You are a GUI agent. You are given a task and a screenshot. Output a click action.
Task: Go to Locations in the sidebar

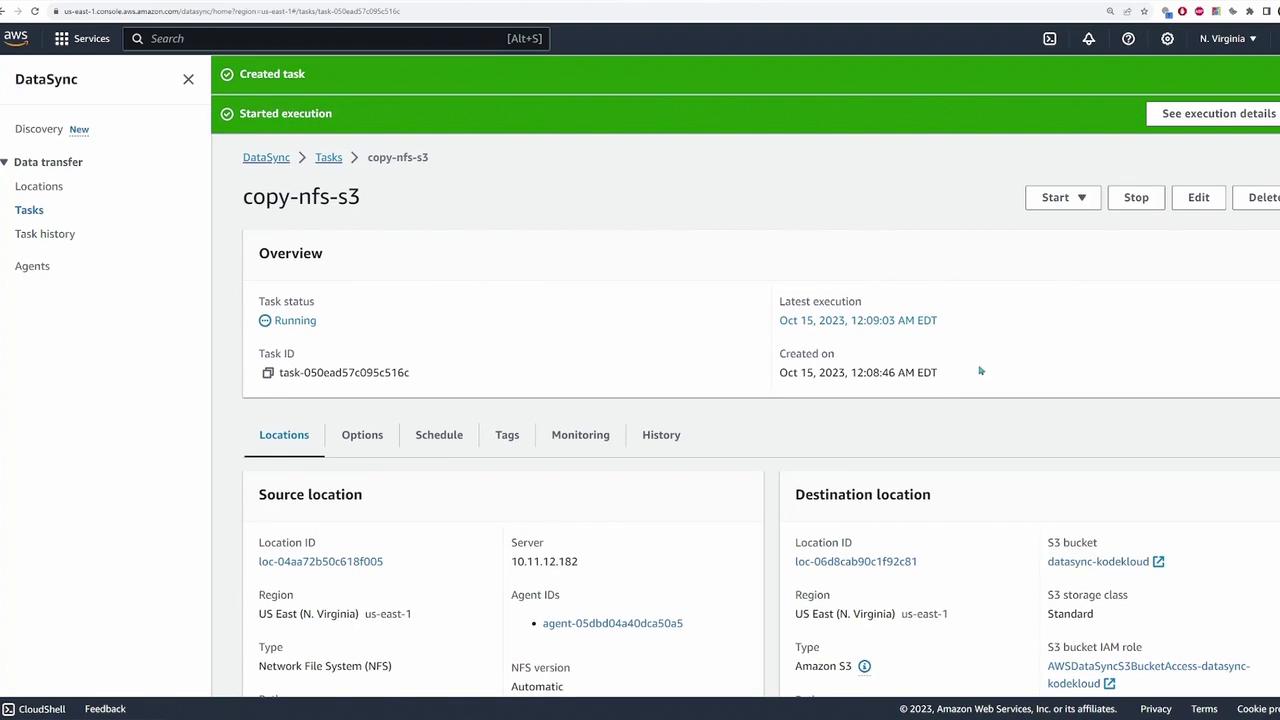39,186
